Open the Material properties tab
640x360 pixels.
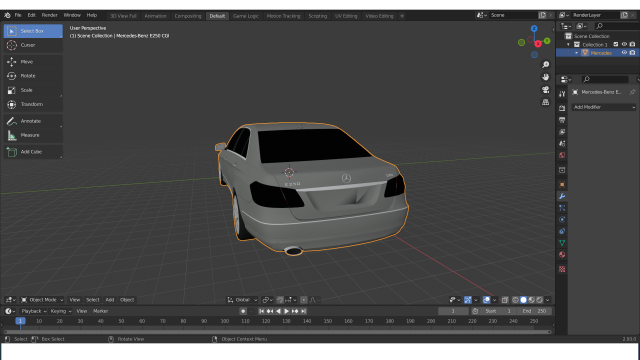562,255
